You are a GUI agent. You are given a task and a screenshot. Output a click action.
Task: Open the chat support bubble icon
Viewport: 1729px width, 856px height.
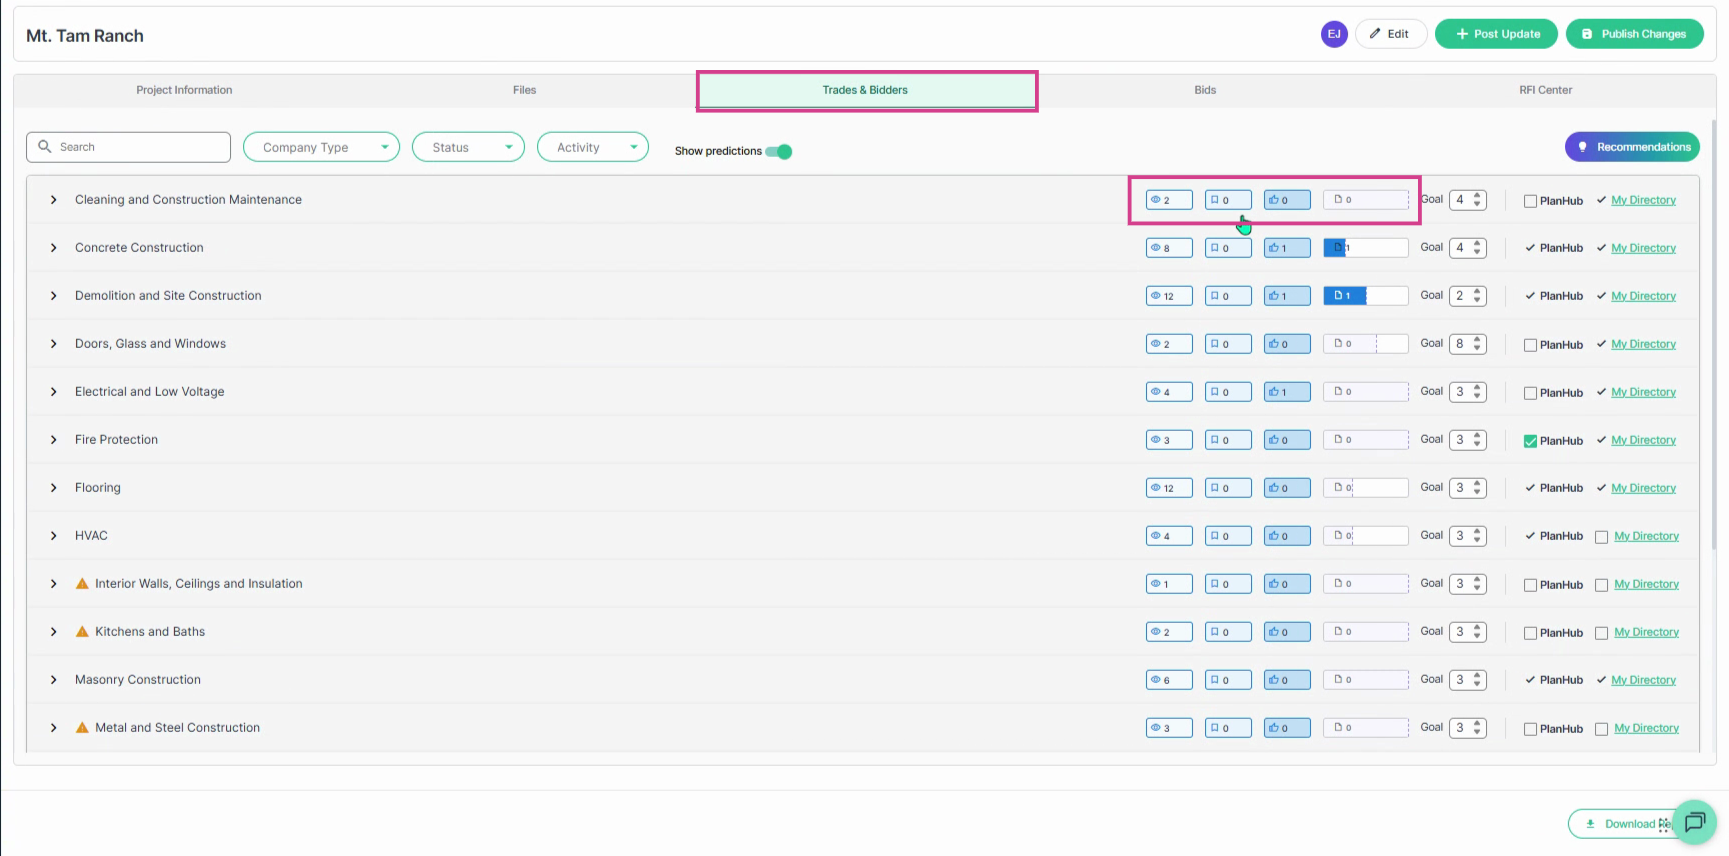(1694, 822)
